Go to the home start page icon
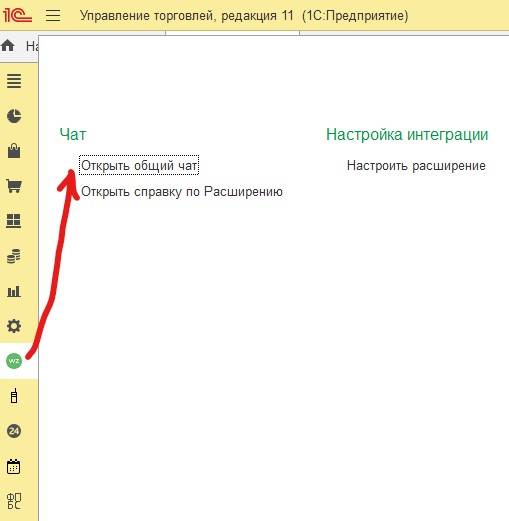 [x=8, y=45]
